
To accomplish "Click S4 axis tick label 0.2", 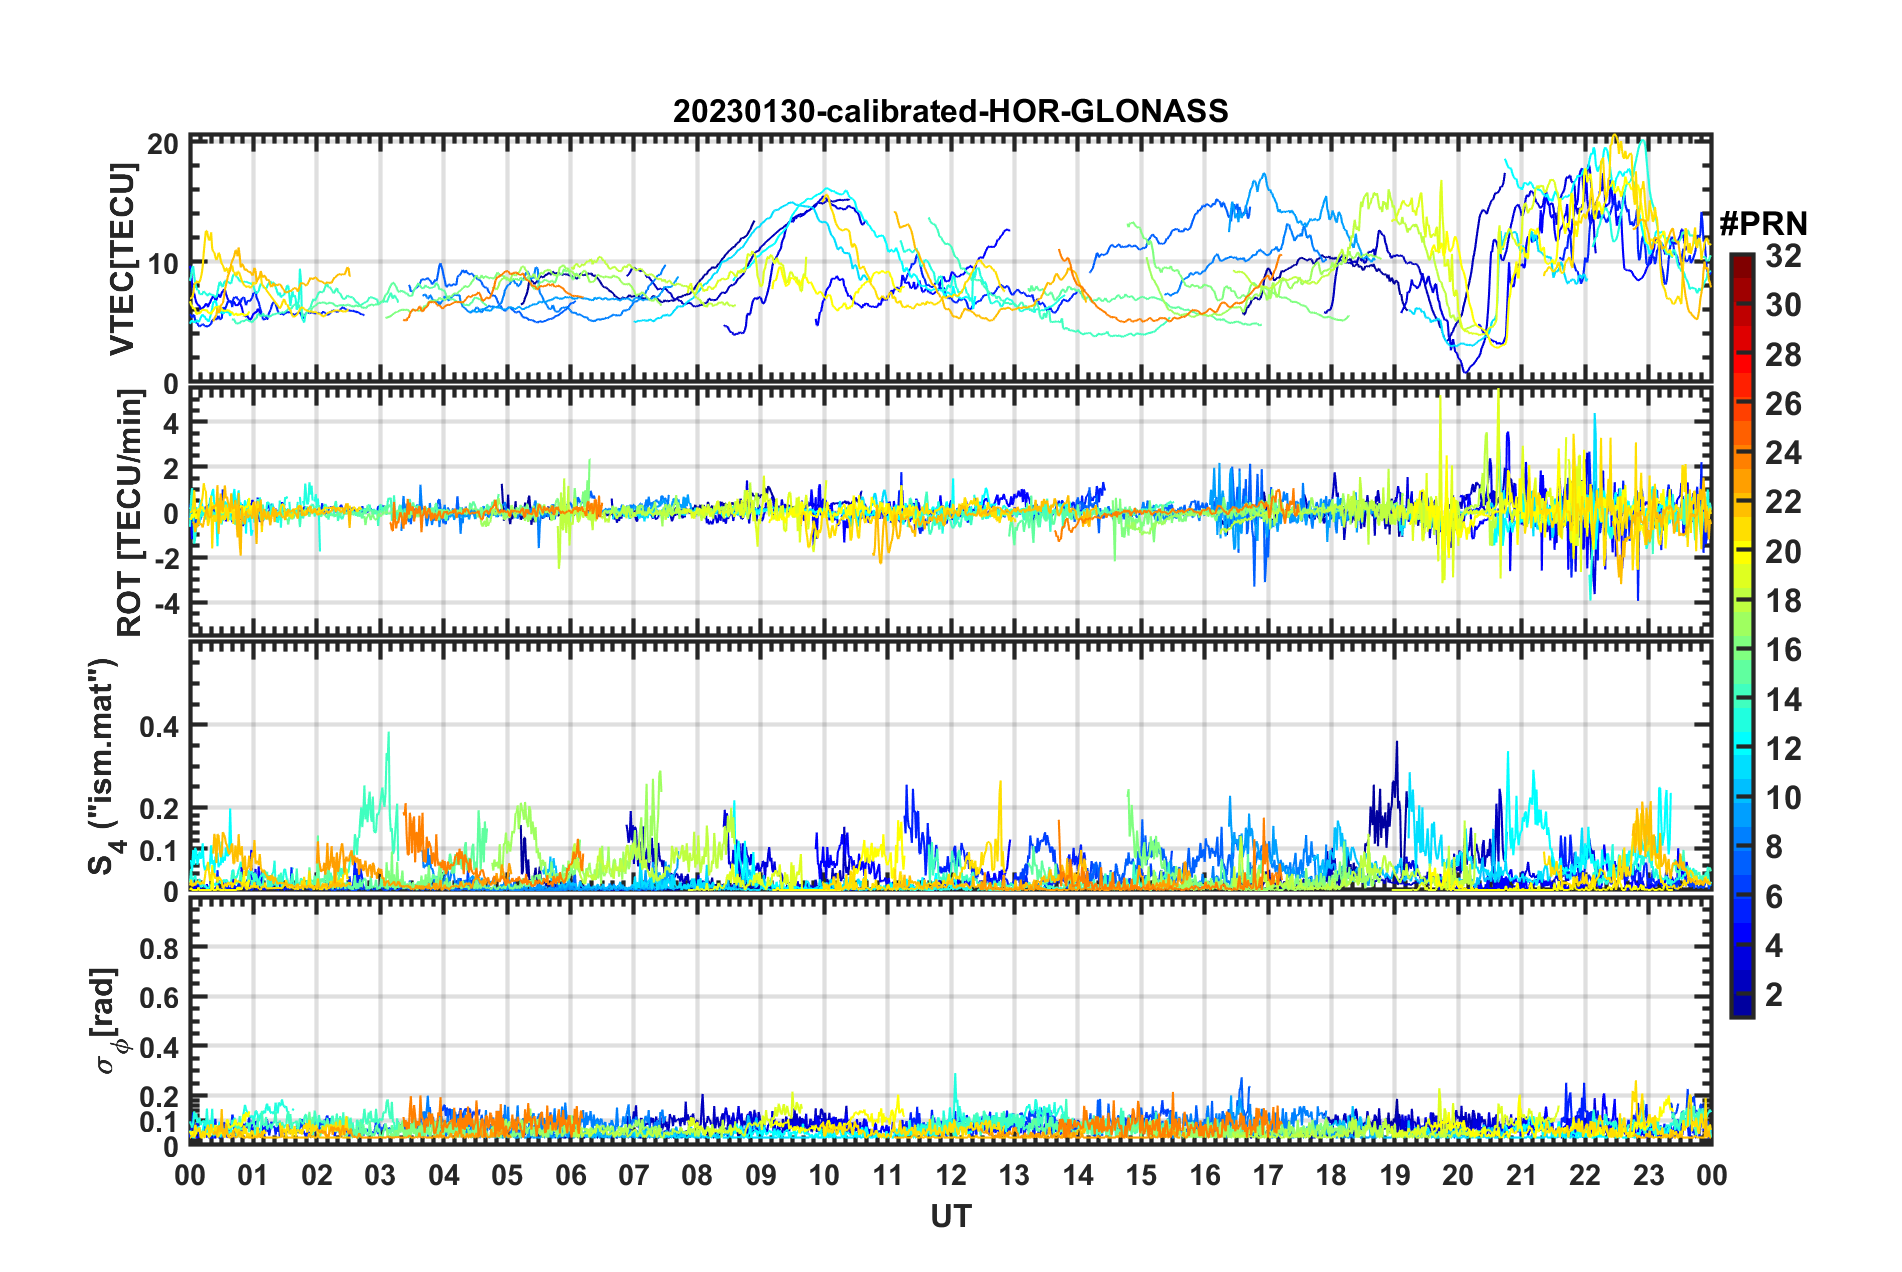I will click(160, 809).
